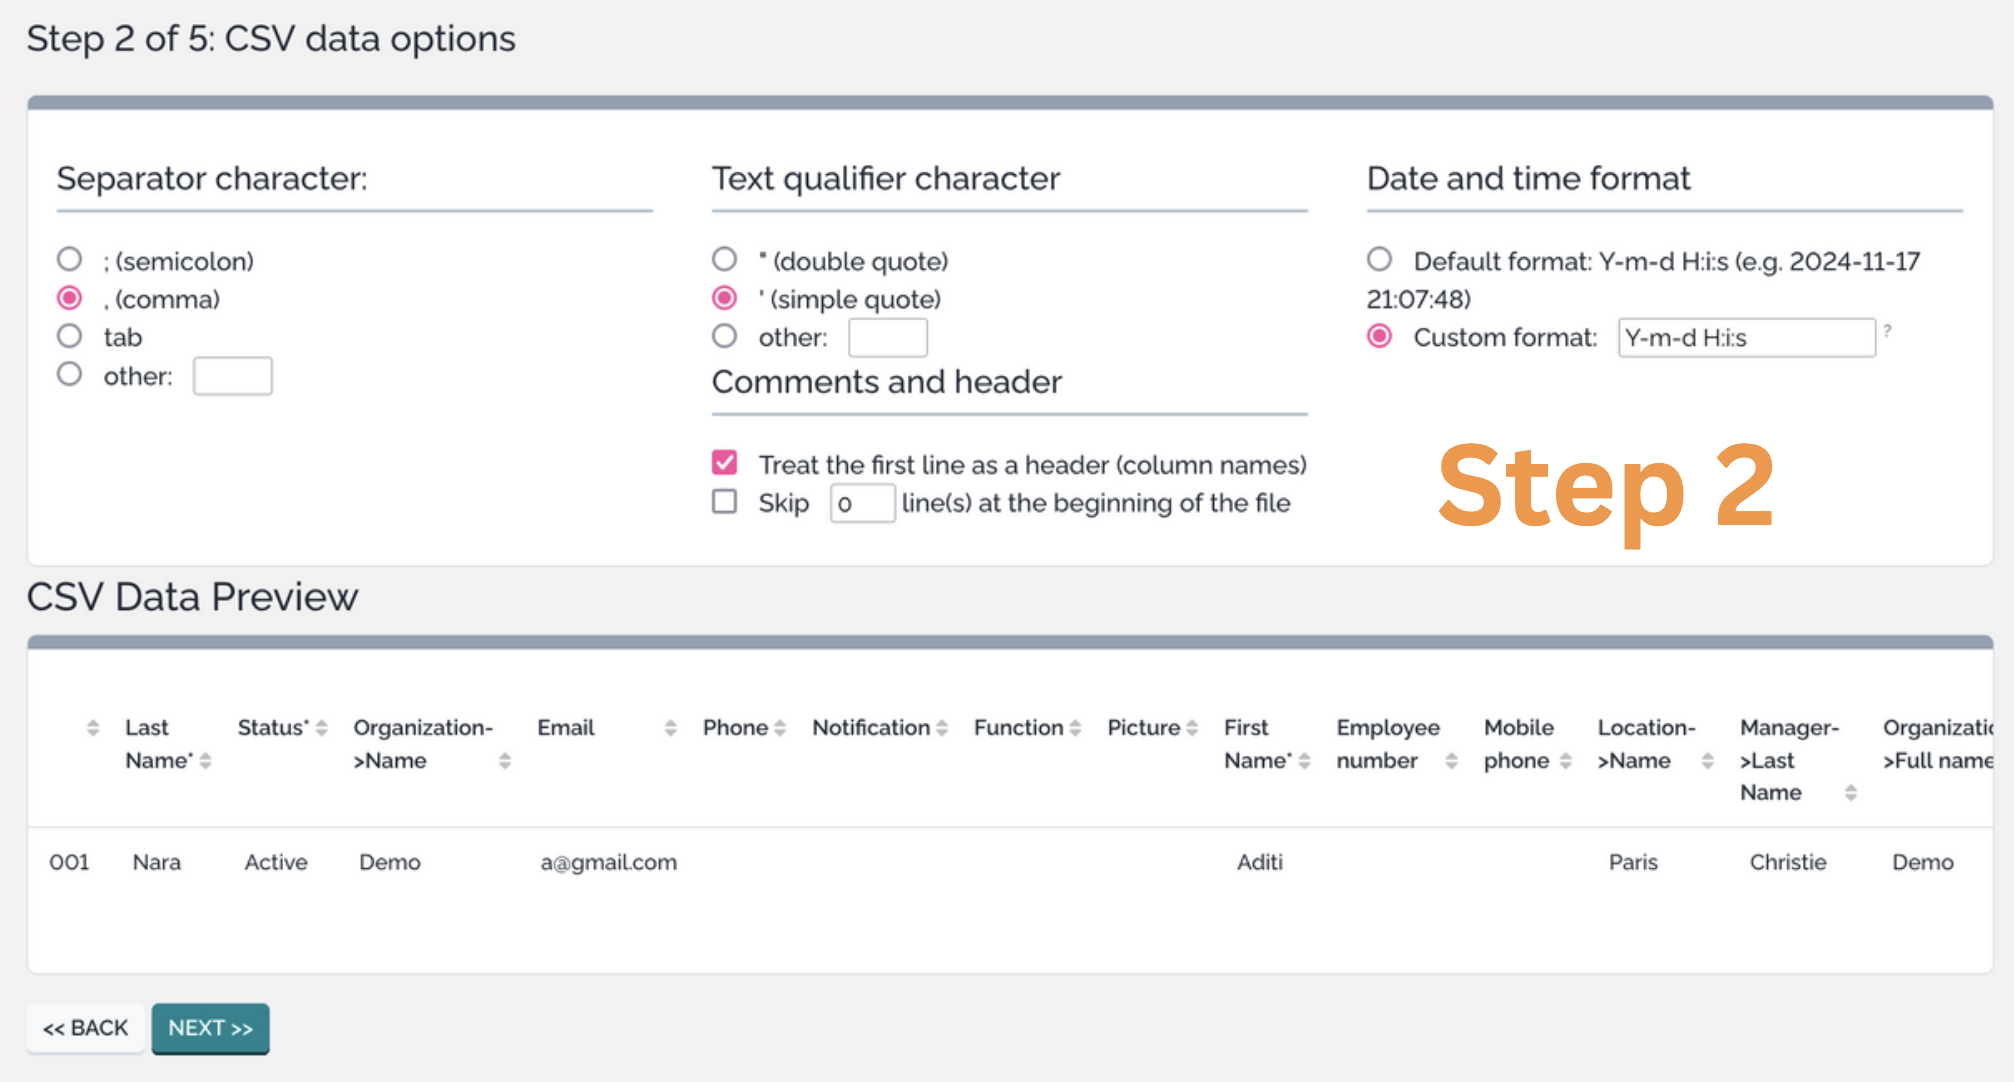The image size is (2014, 1082).
Task: Go back with the << BACK button
Action: pyautogui.click(x=86, y=1028)
